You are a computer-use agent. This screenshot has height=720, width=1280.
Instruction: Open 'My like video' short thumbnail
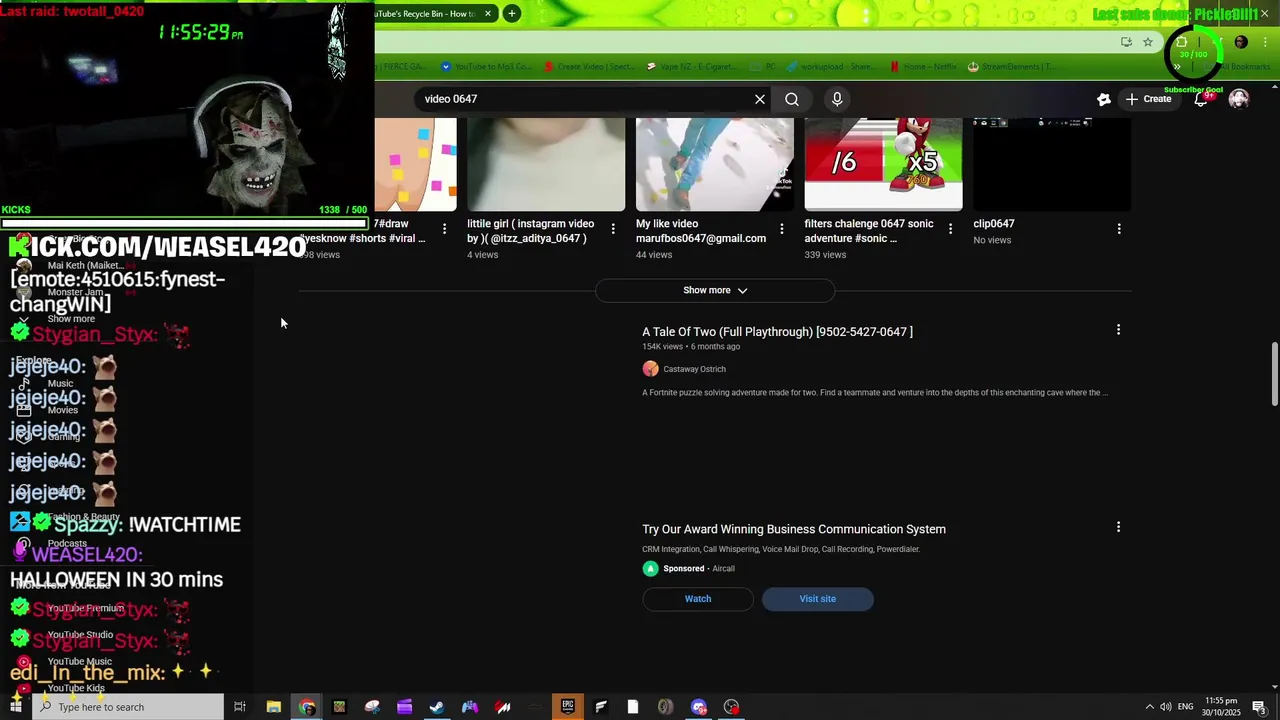(x=715, y=164)
